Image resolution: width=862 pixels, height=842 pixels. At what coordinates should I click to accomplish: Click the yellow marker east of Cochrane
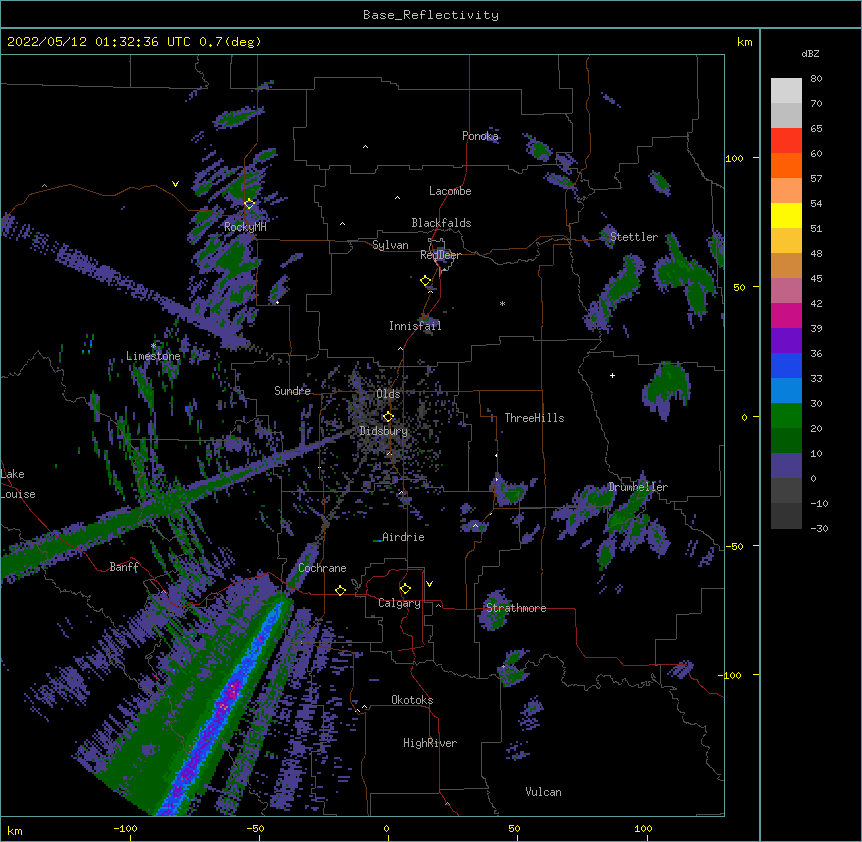tap(340, 590)
